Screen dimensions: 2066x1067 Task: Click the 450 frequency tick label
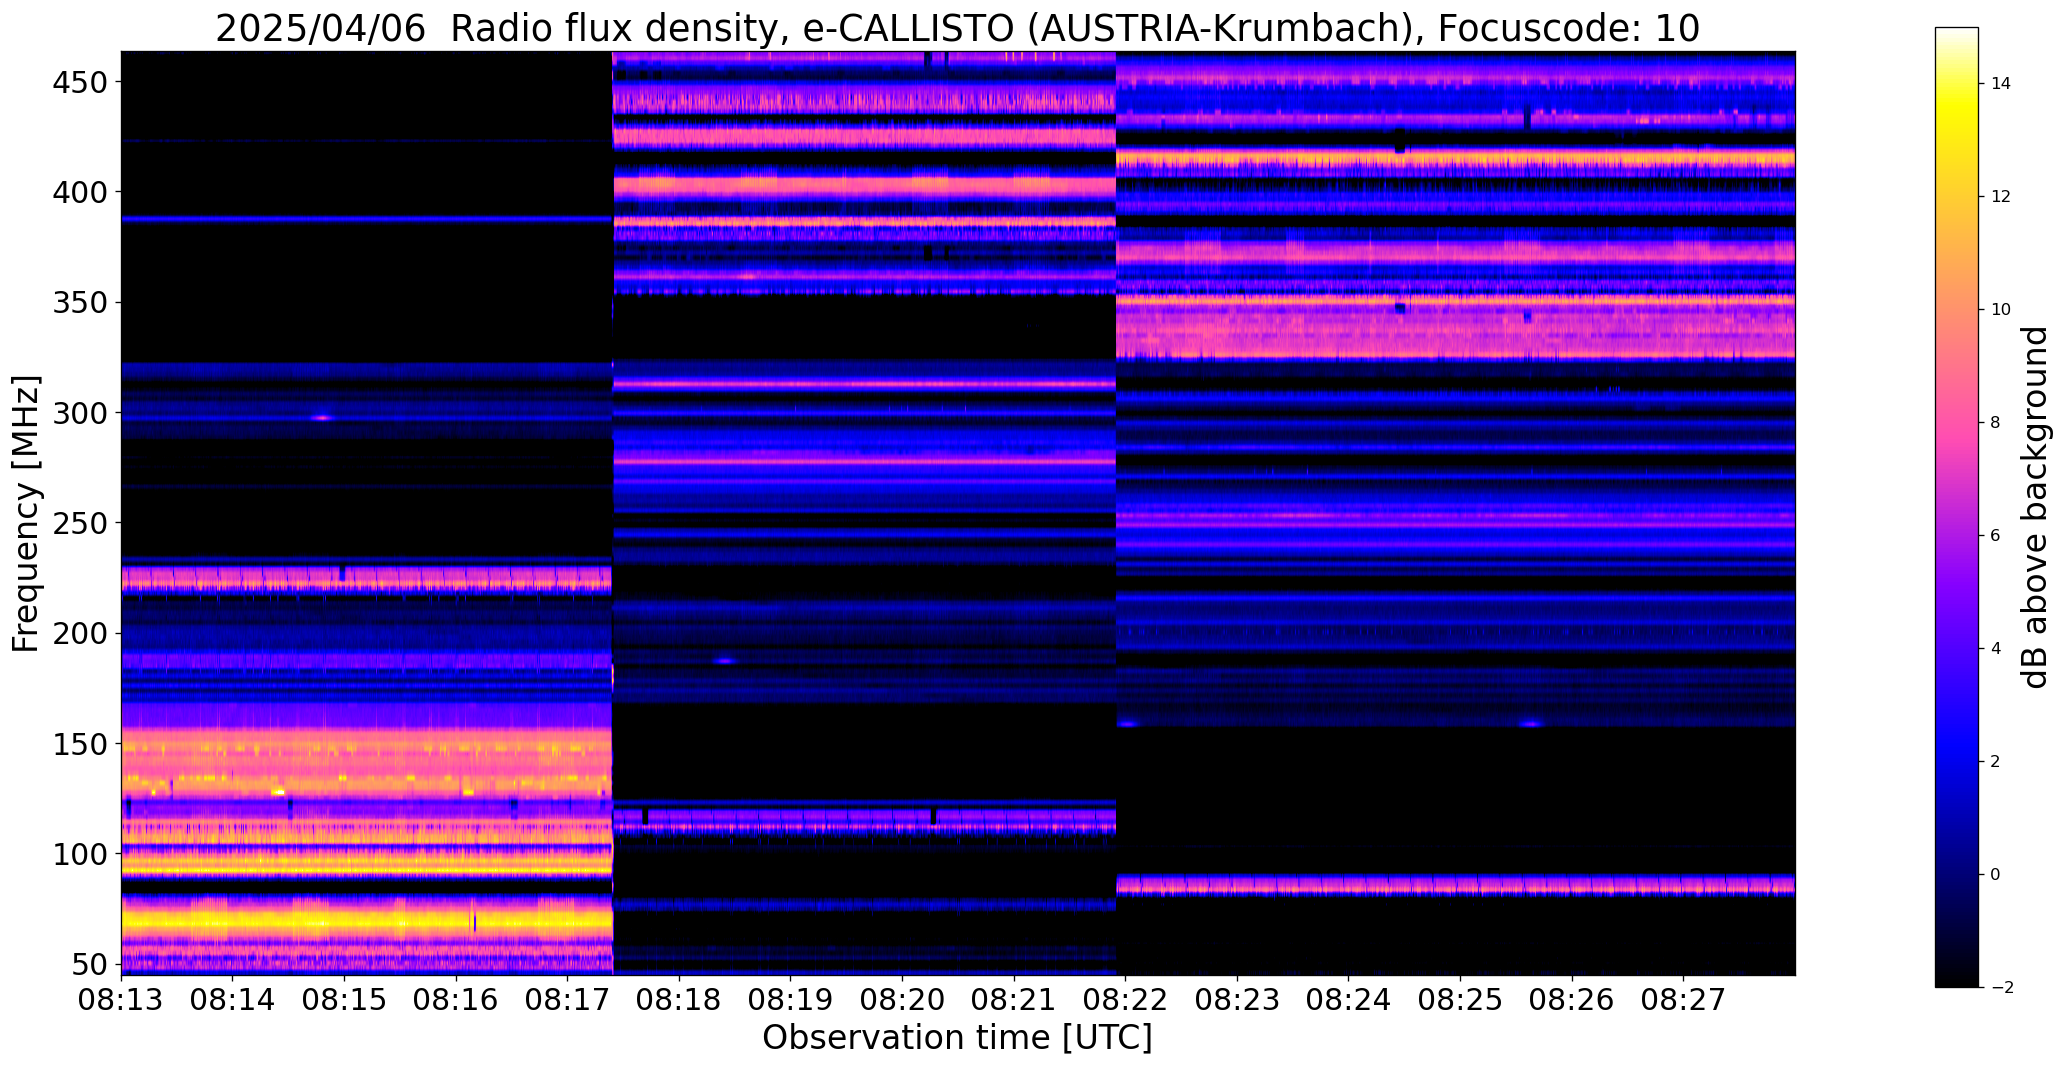(79, 81)
